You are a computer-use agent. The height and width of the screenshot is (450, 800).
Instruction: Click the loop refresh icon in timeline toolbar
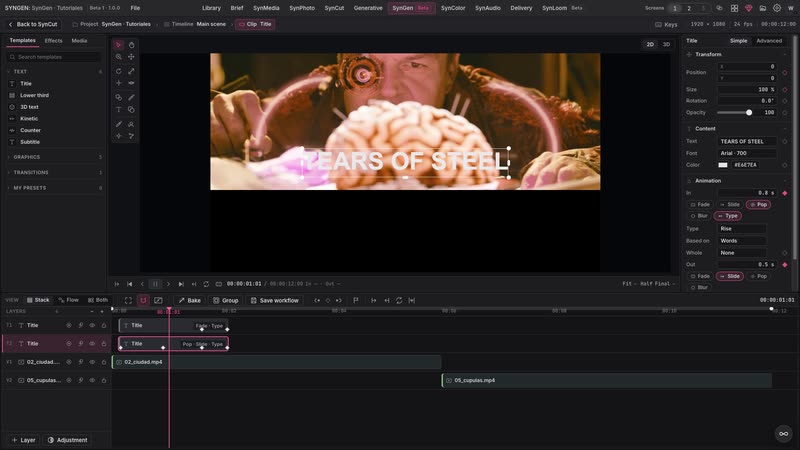399,301
